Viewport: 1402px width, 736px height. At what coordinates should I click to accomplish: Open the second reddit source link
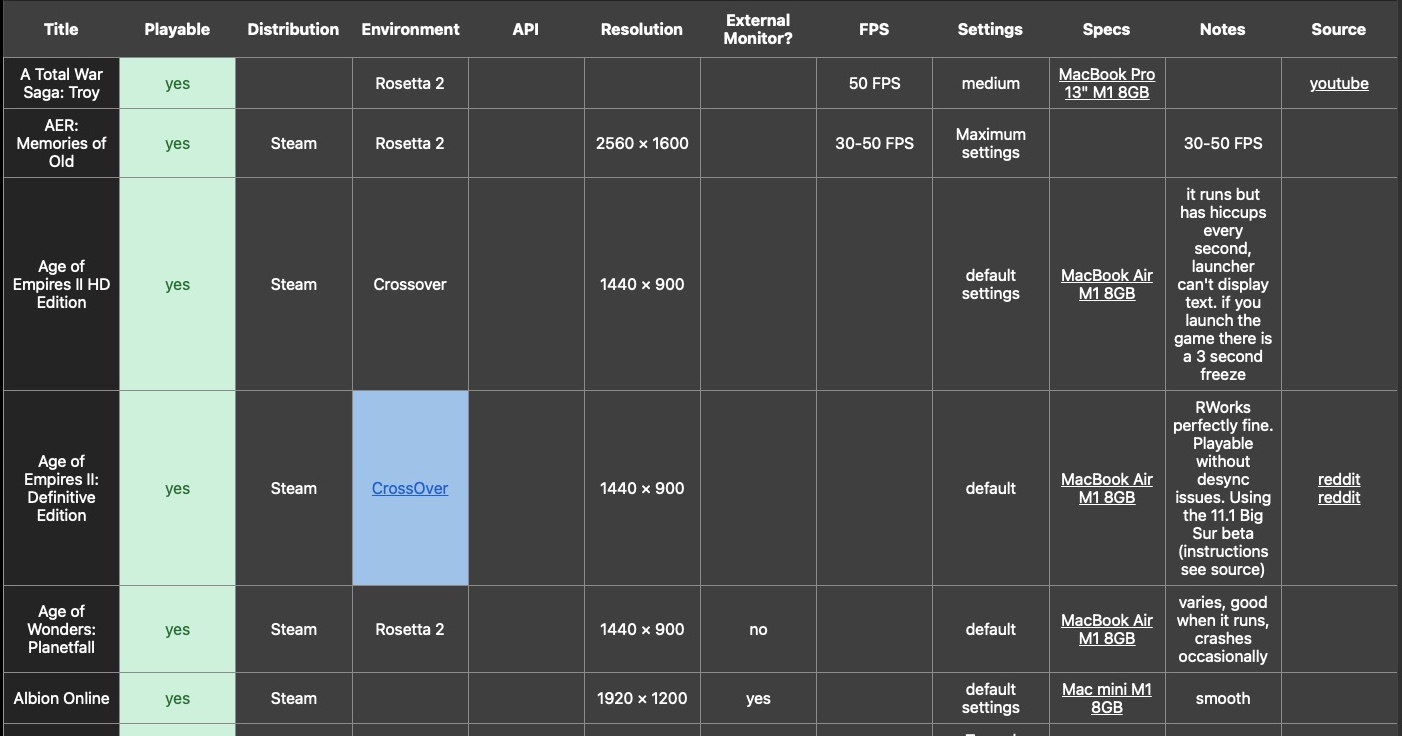(x=1338, y=498)
